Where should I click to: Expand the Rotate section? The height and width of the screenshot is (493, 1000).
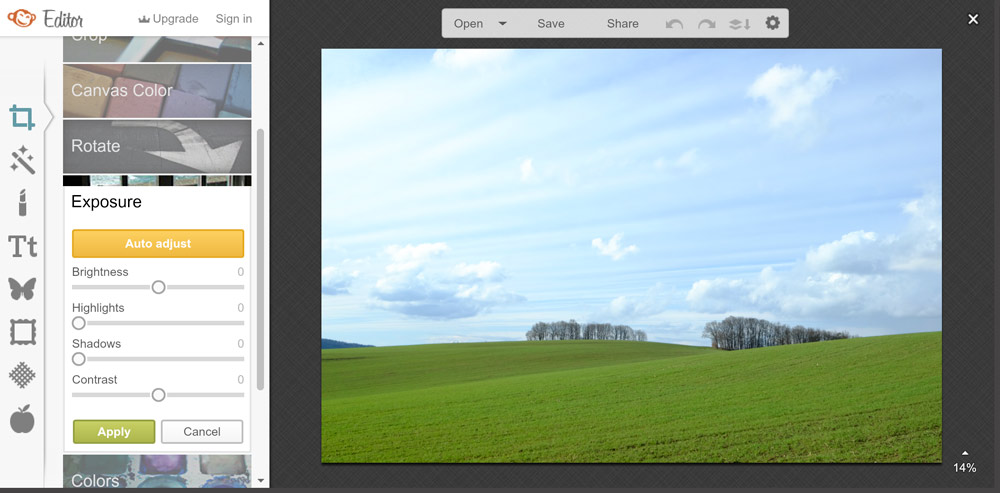pyautogui.click(x=157, y=146)
